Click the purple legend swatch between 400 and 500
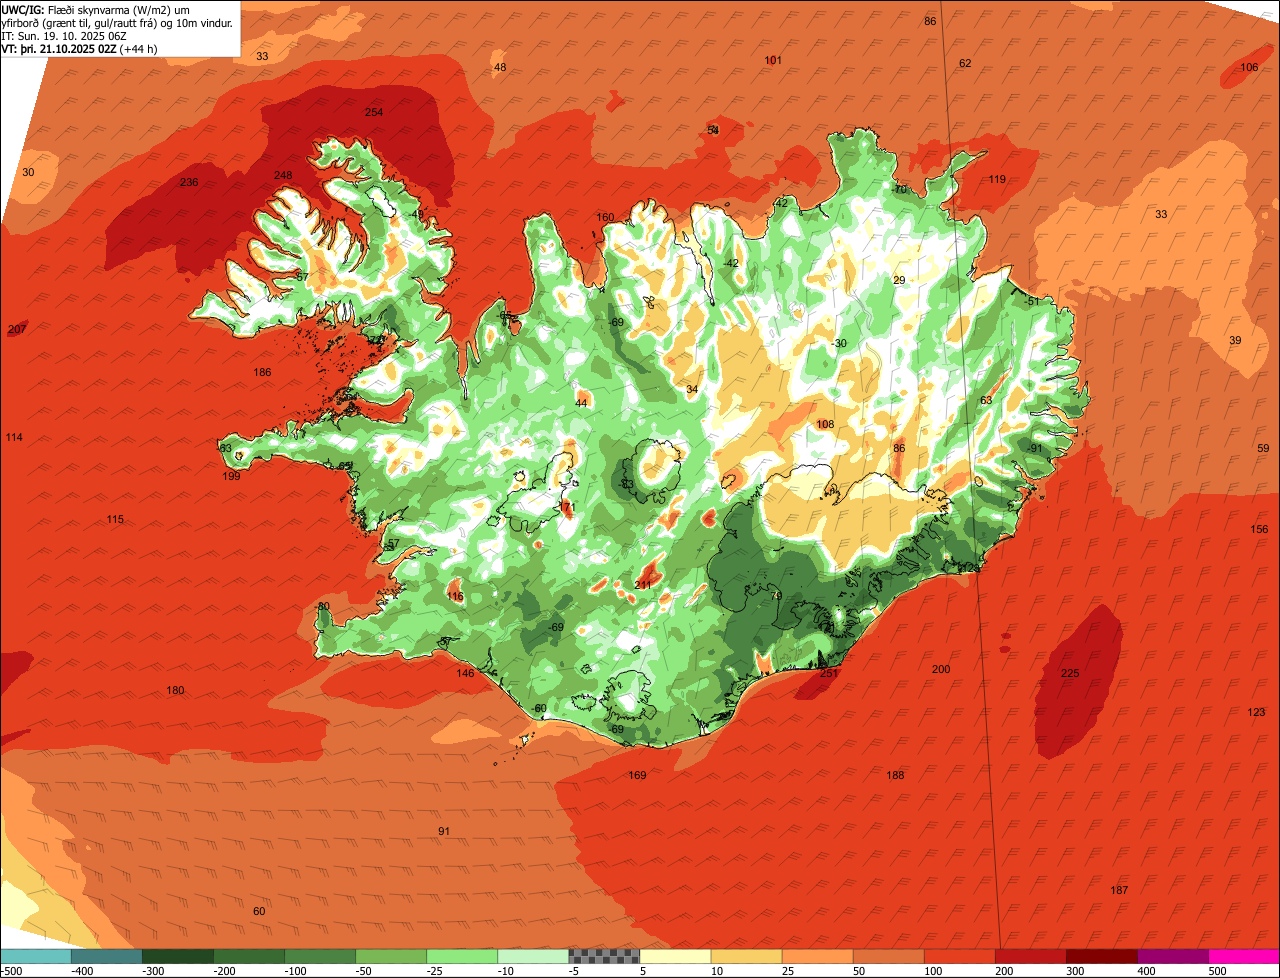Screen dimensions: 1280x978 click(x=1173, y=956)
